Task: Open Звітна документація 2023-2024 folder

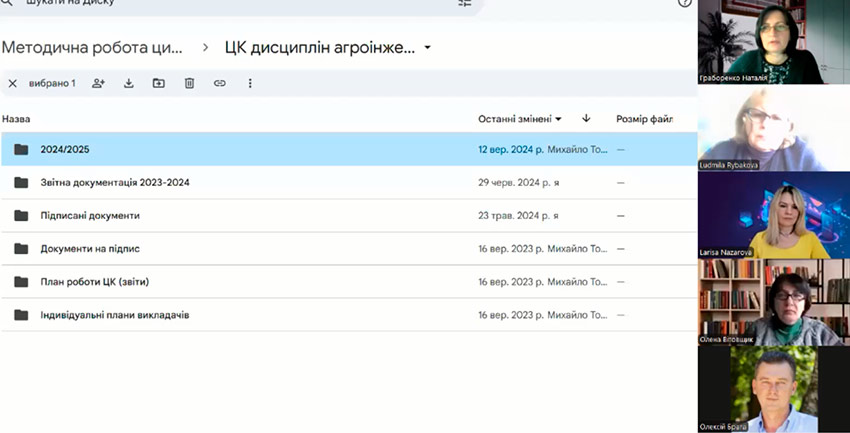Action: (114, 183)
